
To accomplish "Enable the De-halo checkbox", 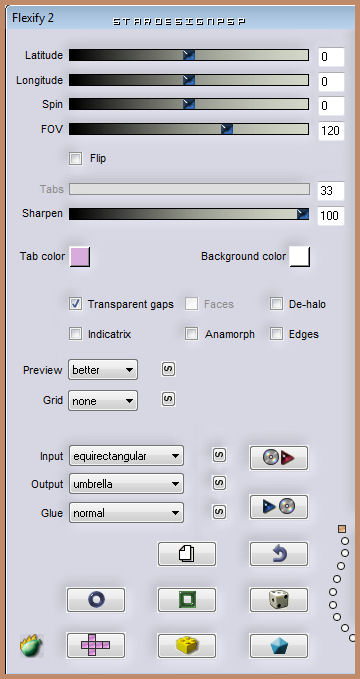I will point(276,304).
